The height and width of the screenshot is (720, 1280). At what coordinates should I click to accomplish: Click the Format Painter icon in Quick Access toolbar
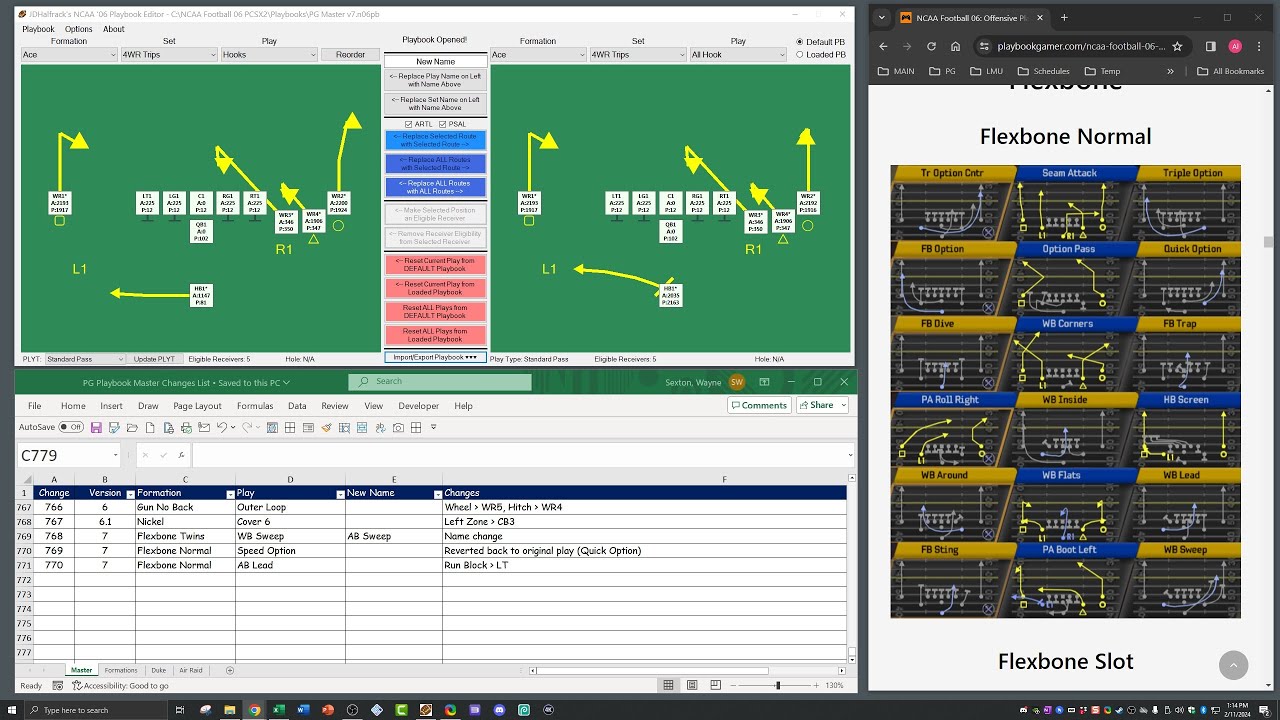coord(325,427)
